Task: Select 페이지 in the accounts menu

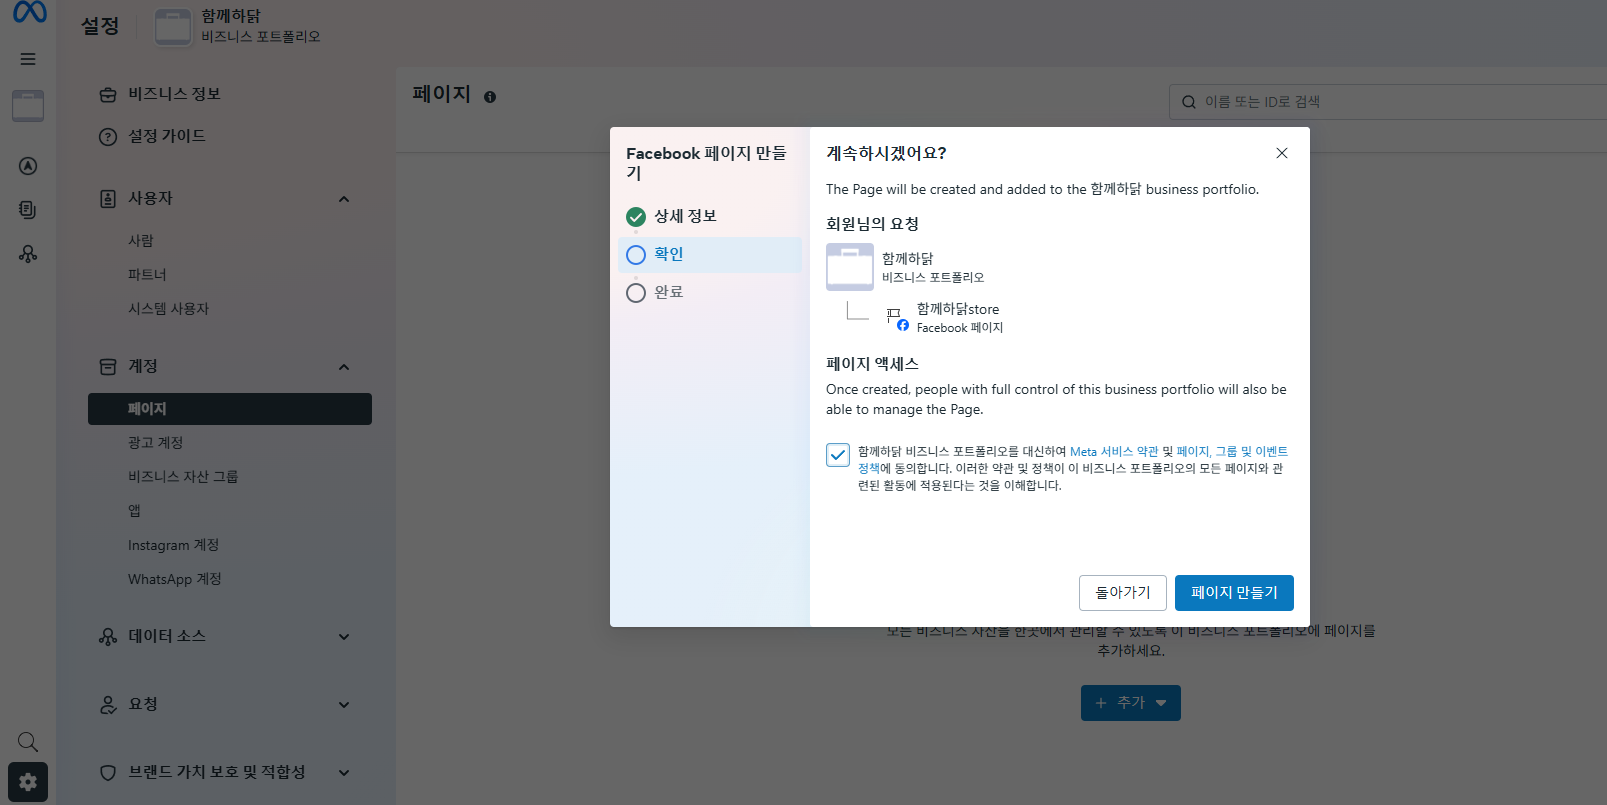Action: (x=230, y=409)
